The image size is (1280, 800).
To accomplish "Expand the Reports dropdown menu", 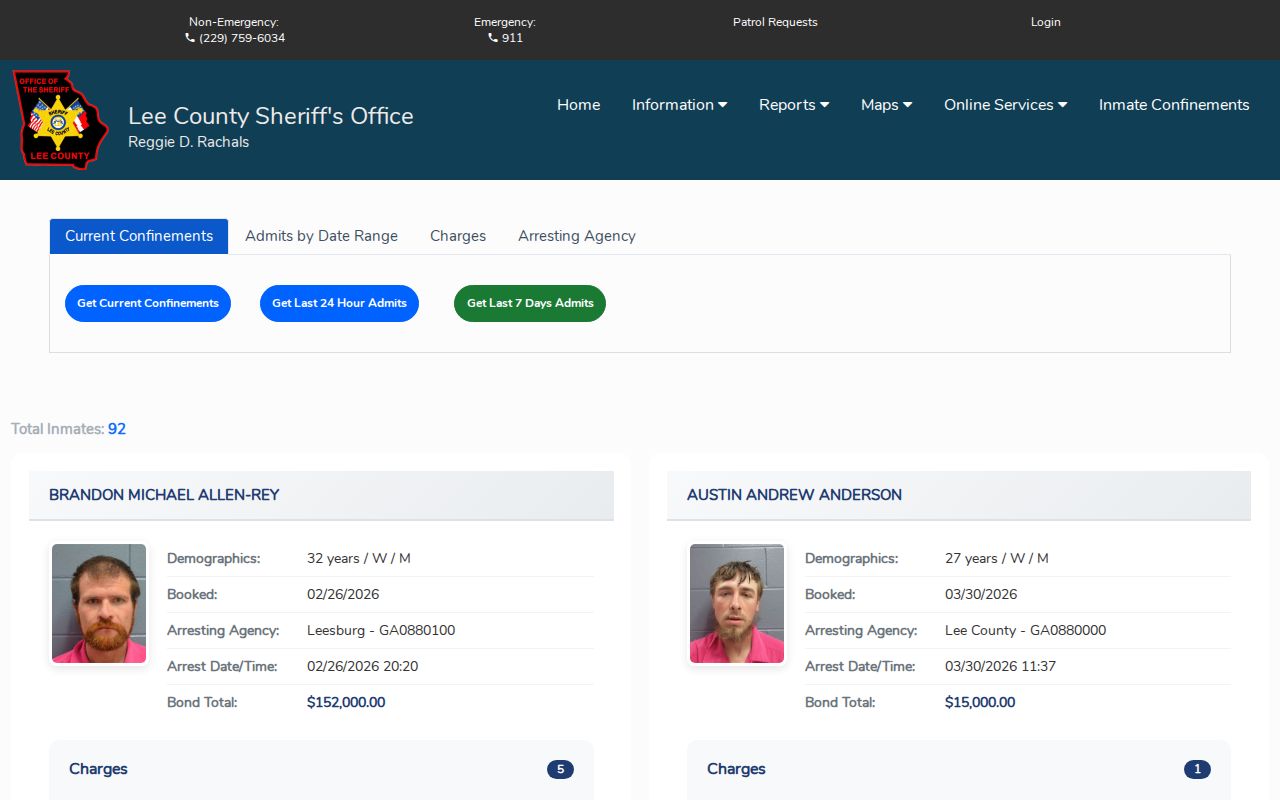I will (794, 105).
